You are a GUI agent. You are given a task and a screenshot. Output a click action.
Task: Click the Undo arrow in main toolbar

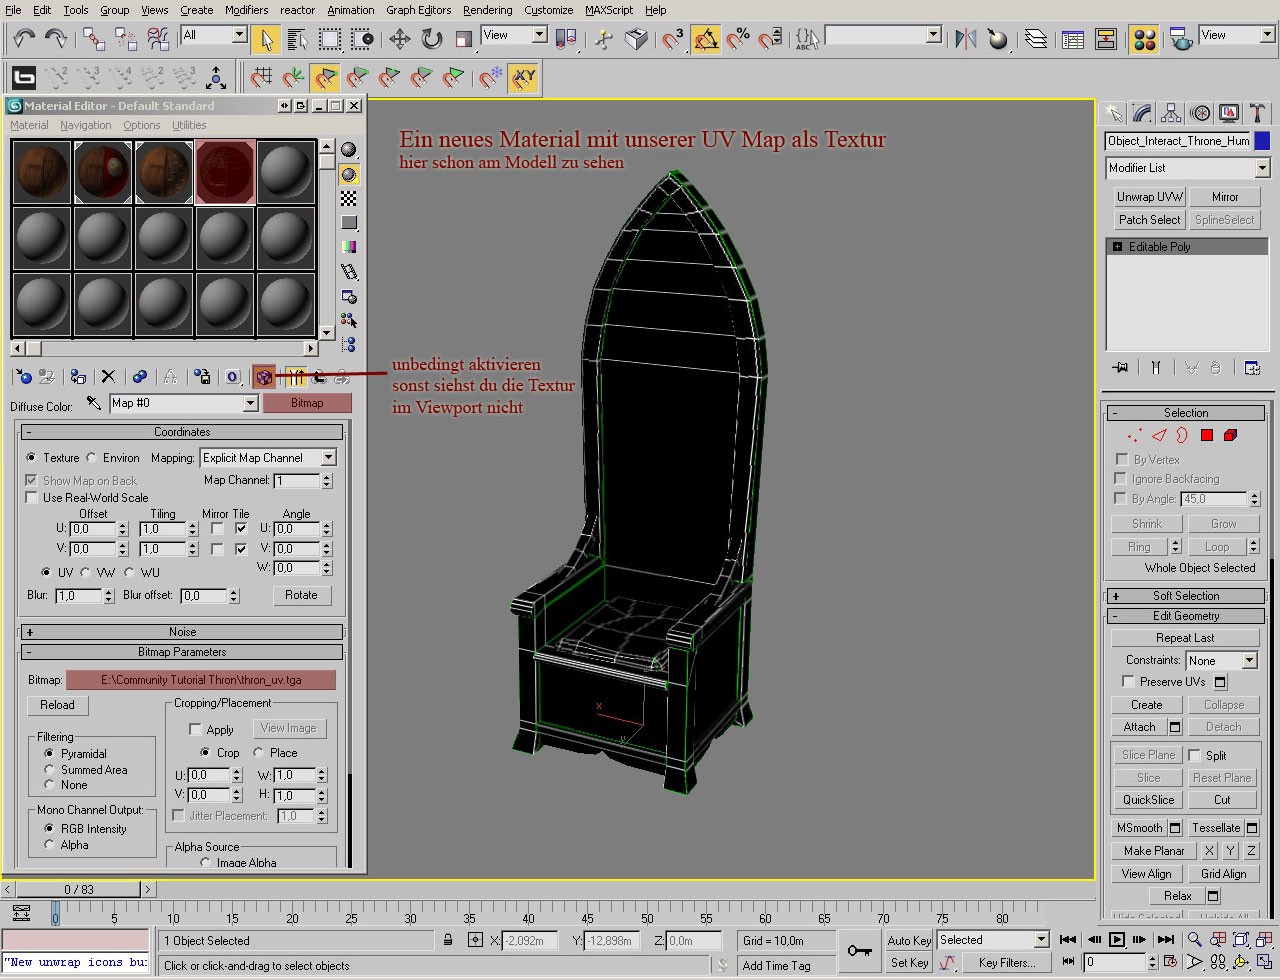[x=24, y=39]
